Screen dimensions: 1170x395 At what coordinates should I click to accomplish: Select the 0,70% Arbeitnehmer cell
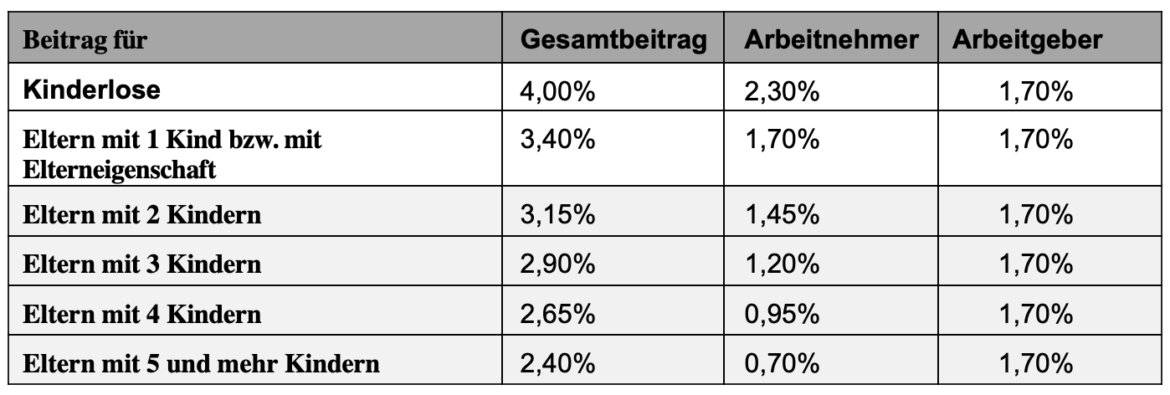coord(831,360)
